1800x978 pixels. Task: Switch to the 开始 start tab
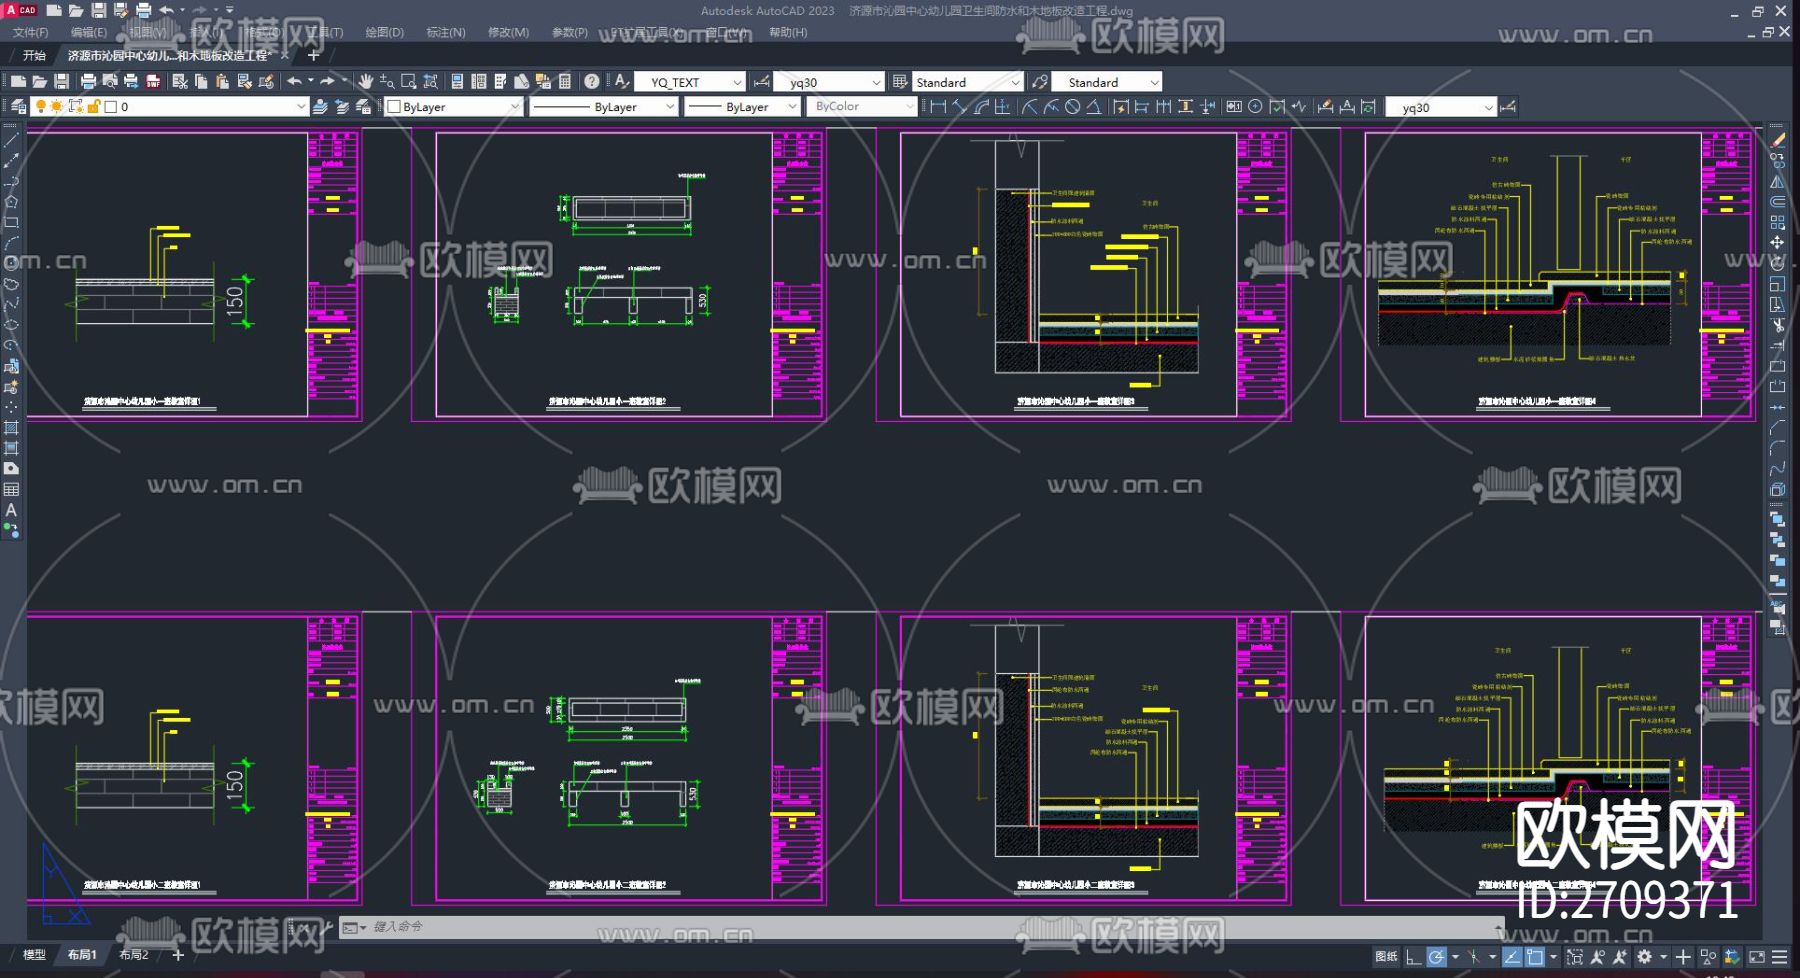pos(34,55)
